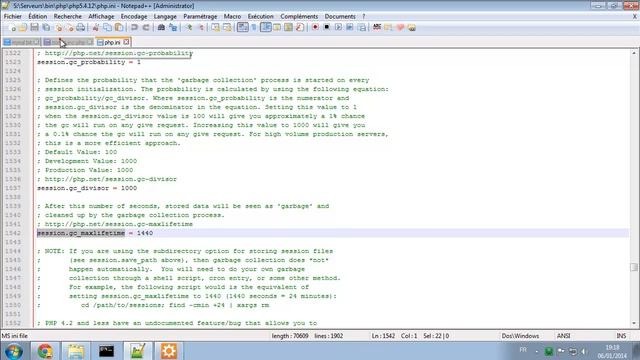
Task: Open the ? help menu
Action: [x=364, y=16]
